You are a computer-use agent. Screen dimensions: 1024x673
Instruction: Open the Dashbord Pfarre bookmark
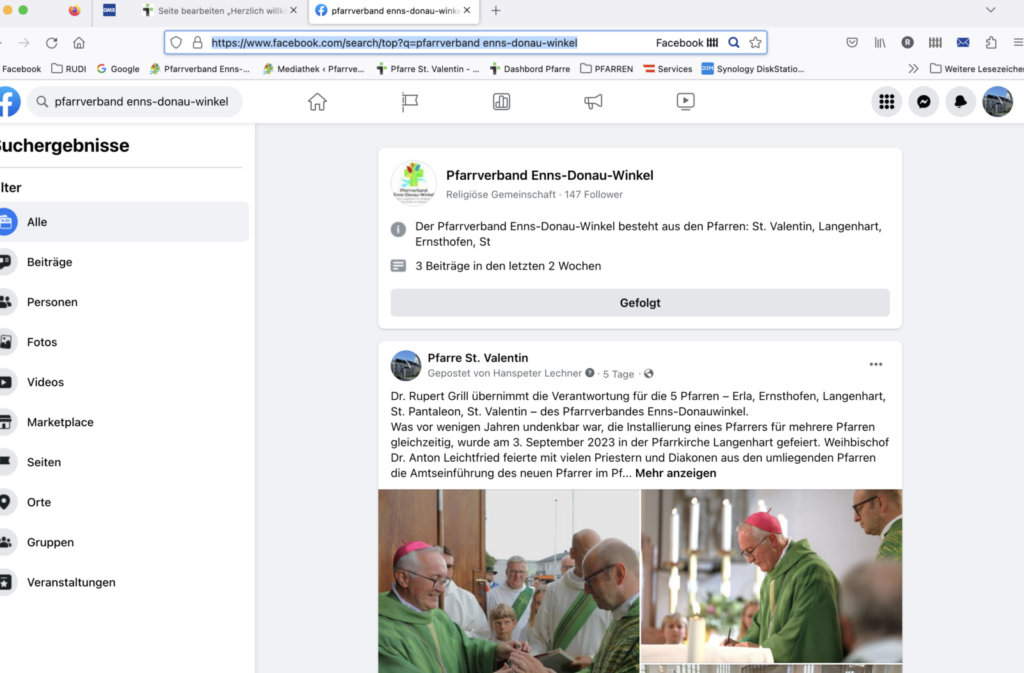(530, 69)
